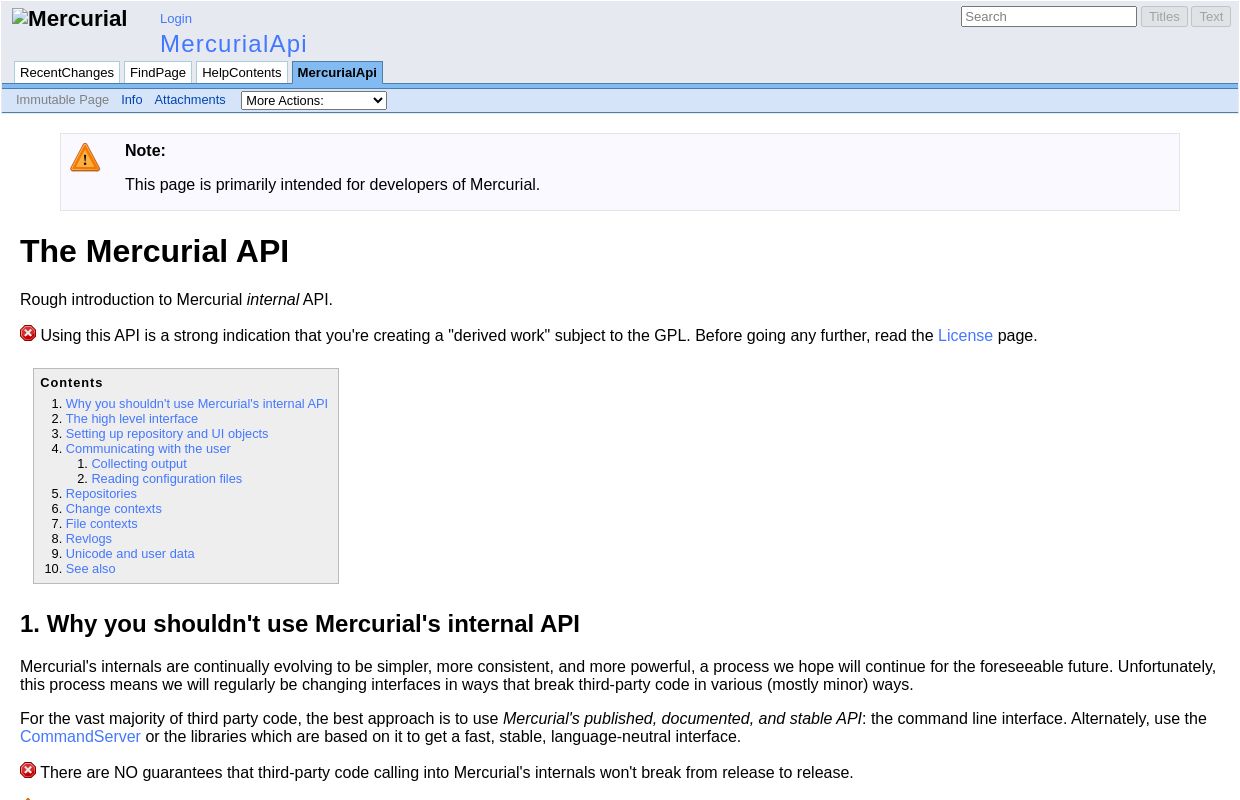Click the Mercurial logo image
Screen dimensions: 1240x800
(x=69, y=18)
